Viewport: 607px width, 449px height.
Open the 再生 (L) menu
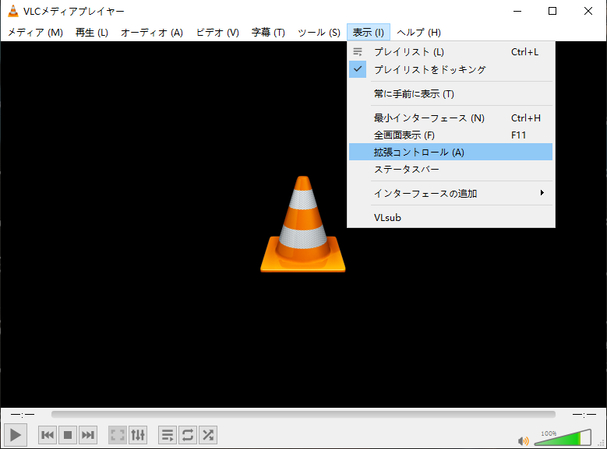point(92,33)
